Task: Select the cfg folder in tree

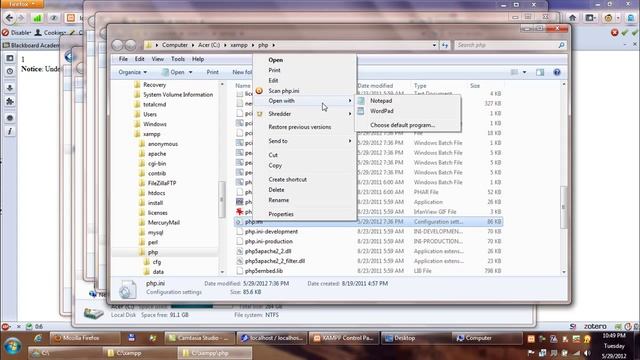Action: pos(157,262)
